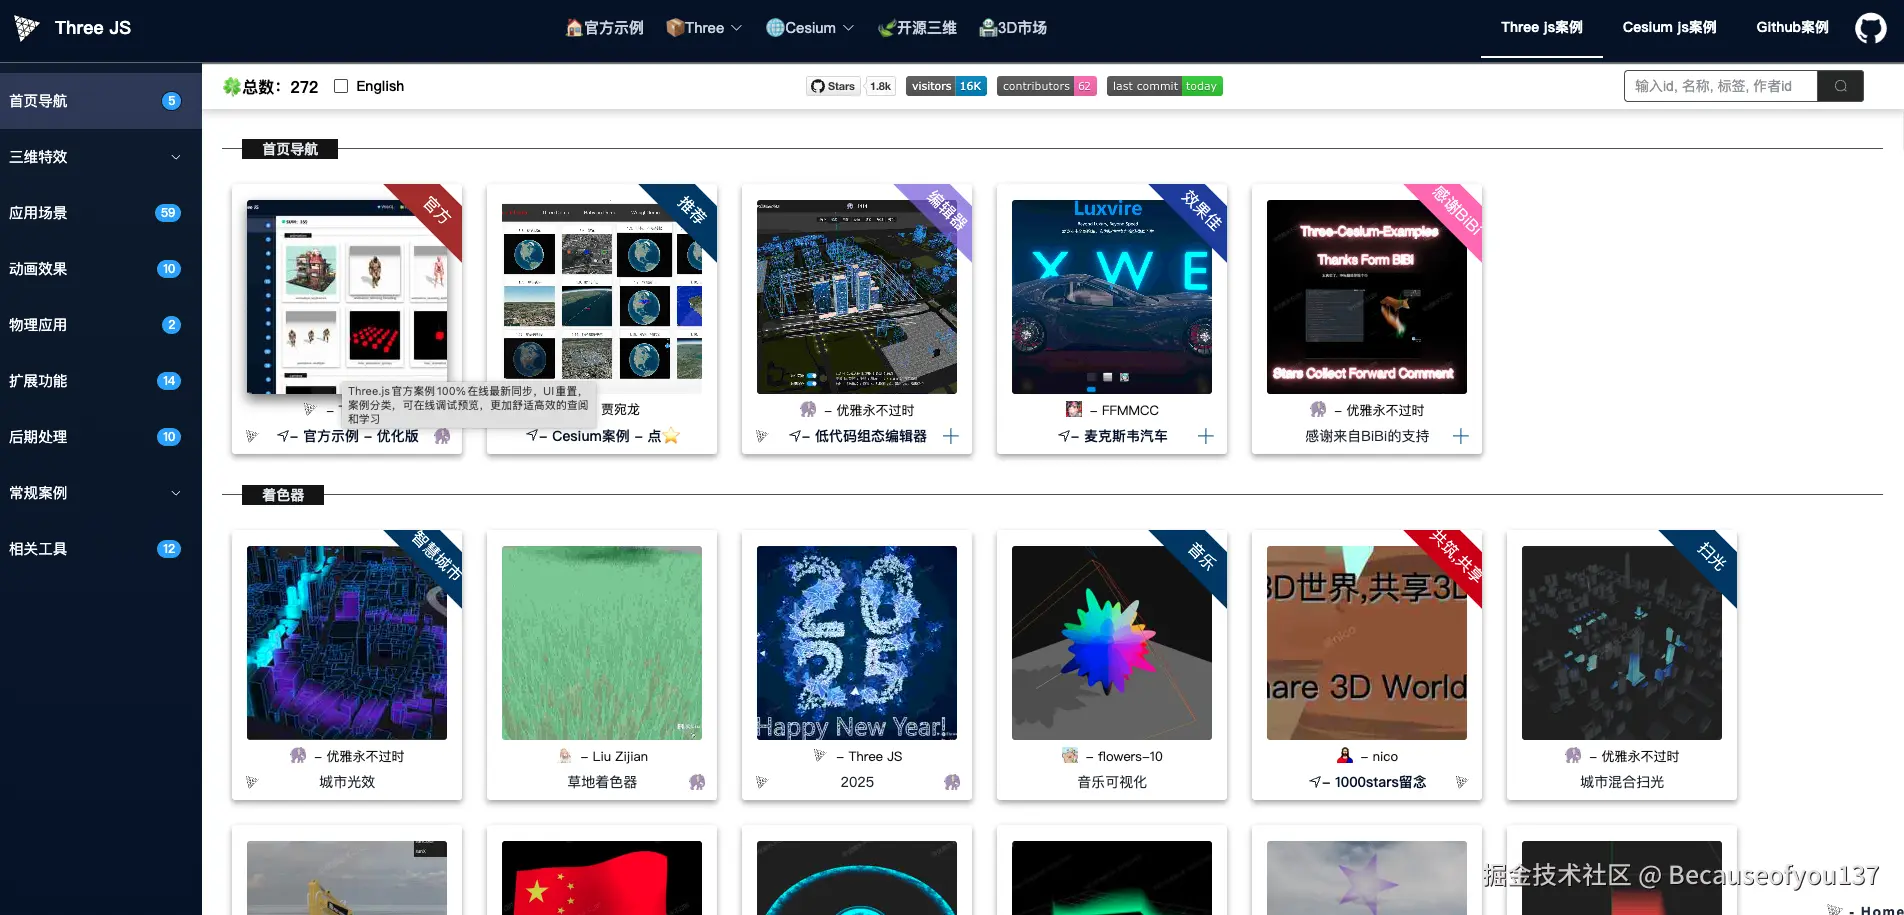Expand the 三维特效 sidebar section
Viewport: 1904px width, 915px height.
101,157
